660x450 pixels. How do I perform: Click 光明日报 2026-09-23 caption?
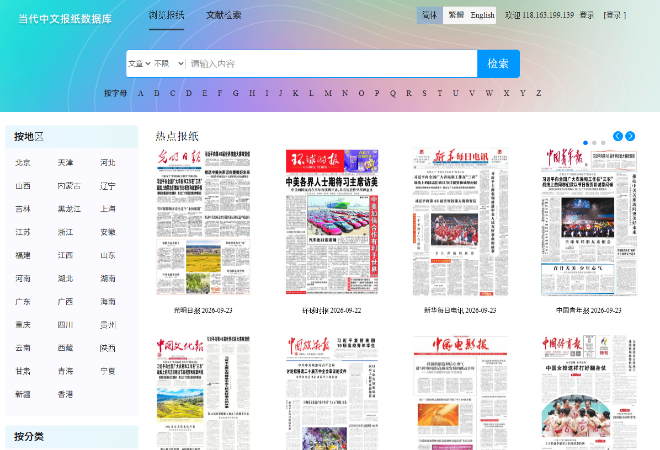click(203, 310)
